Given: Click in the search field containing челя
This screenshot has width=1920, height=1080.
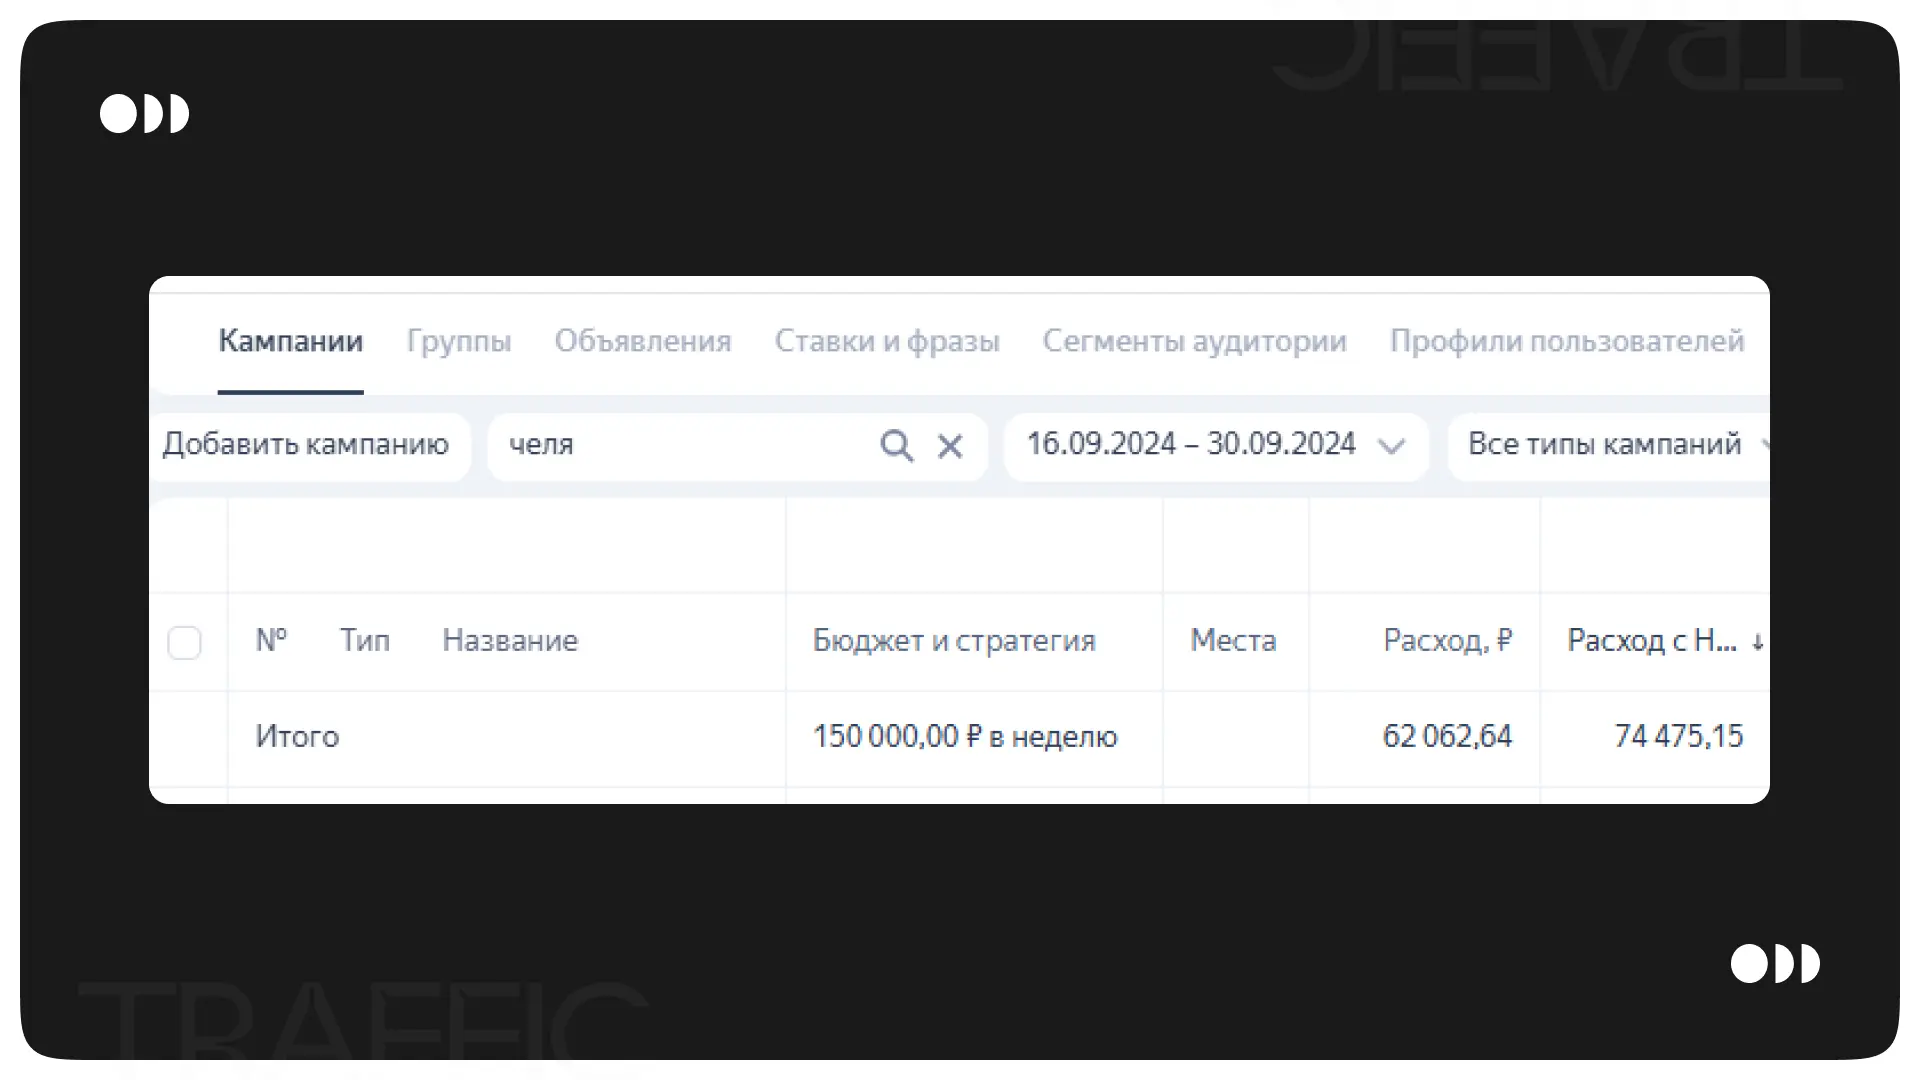Looking at the screenshot, I should click(x=680, y=444).
